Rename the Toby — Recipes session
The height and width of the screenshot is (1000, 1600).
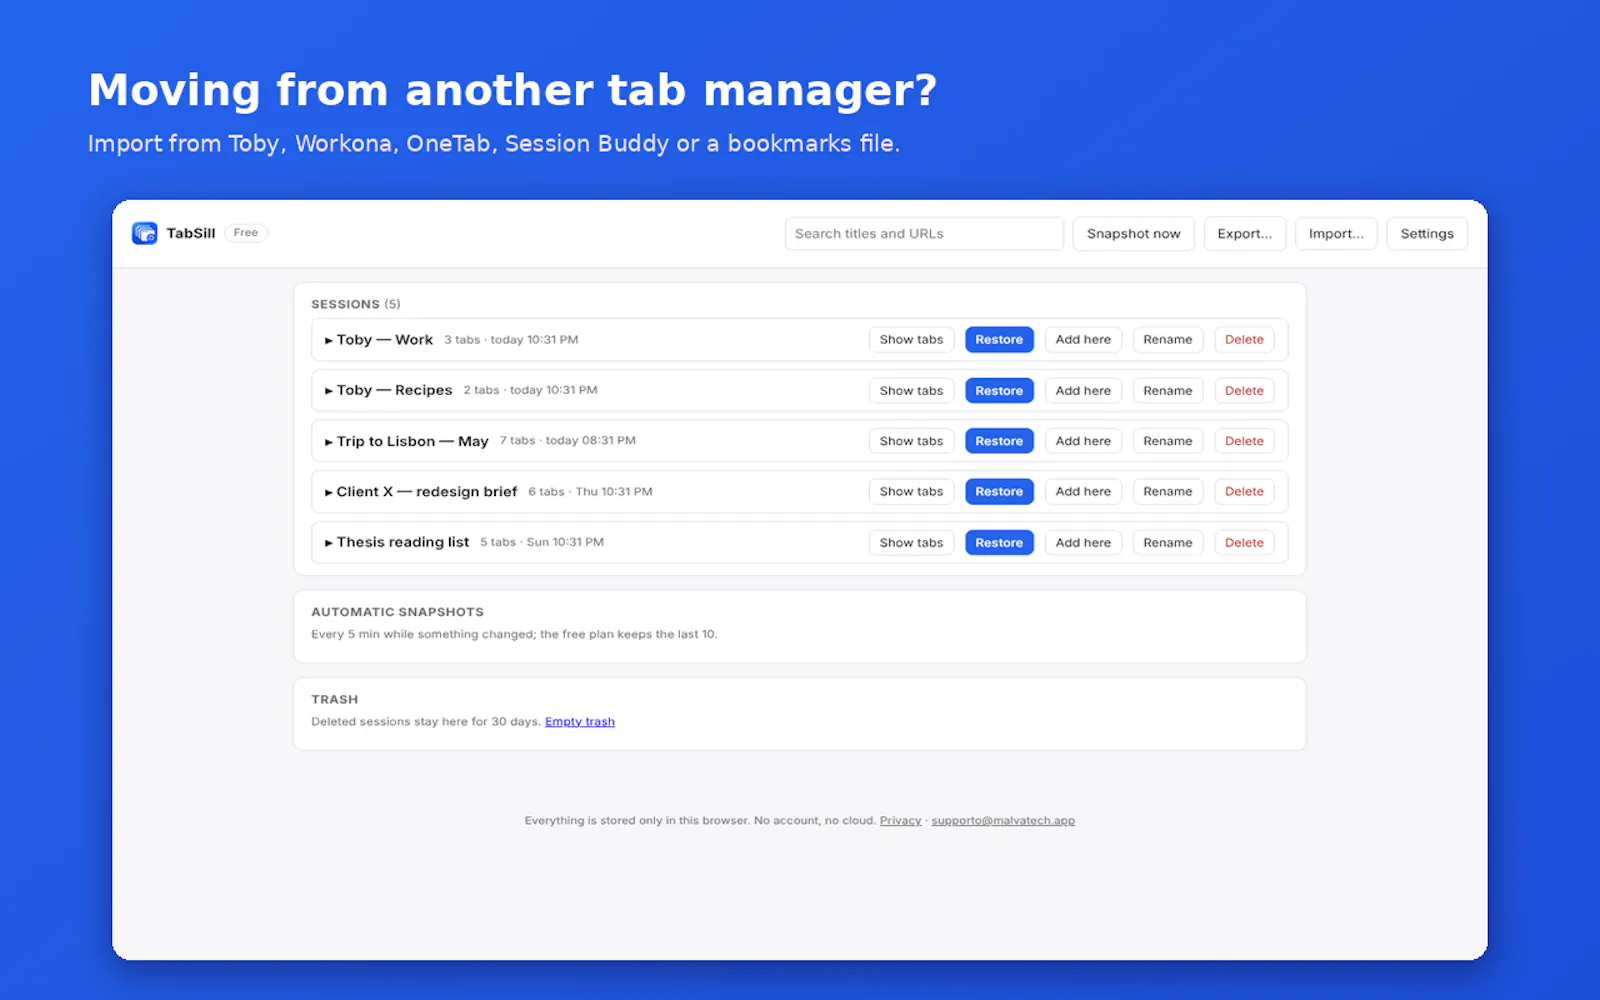click(1168, 391)
